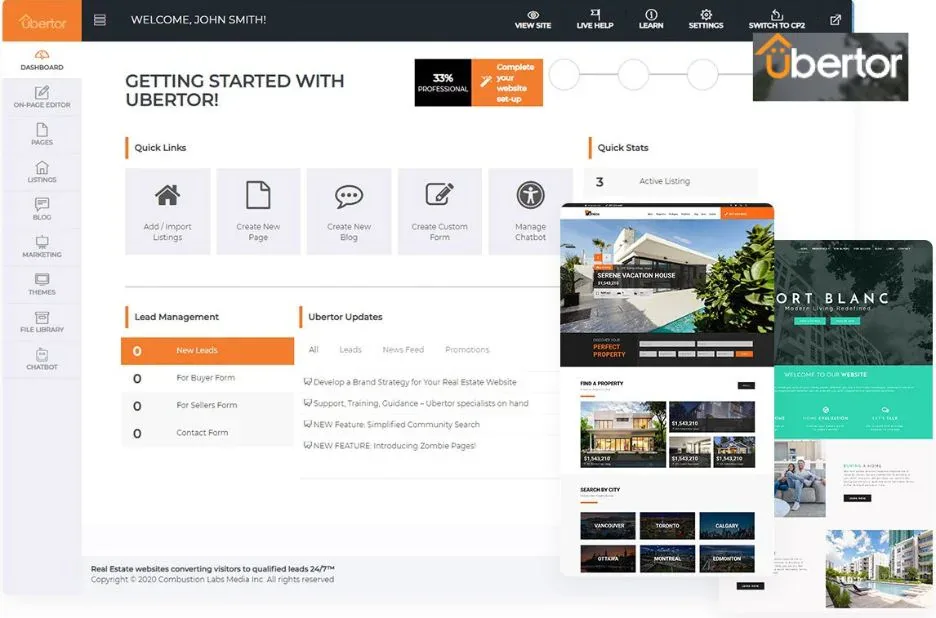Select the New Leads row
936x618 pixels.
pos(207,351)
